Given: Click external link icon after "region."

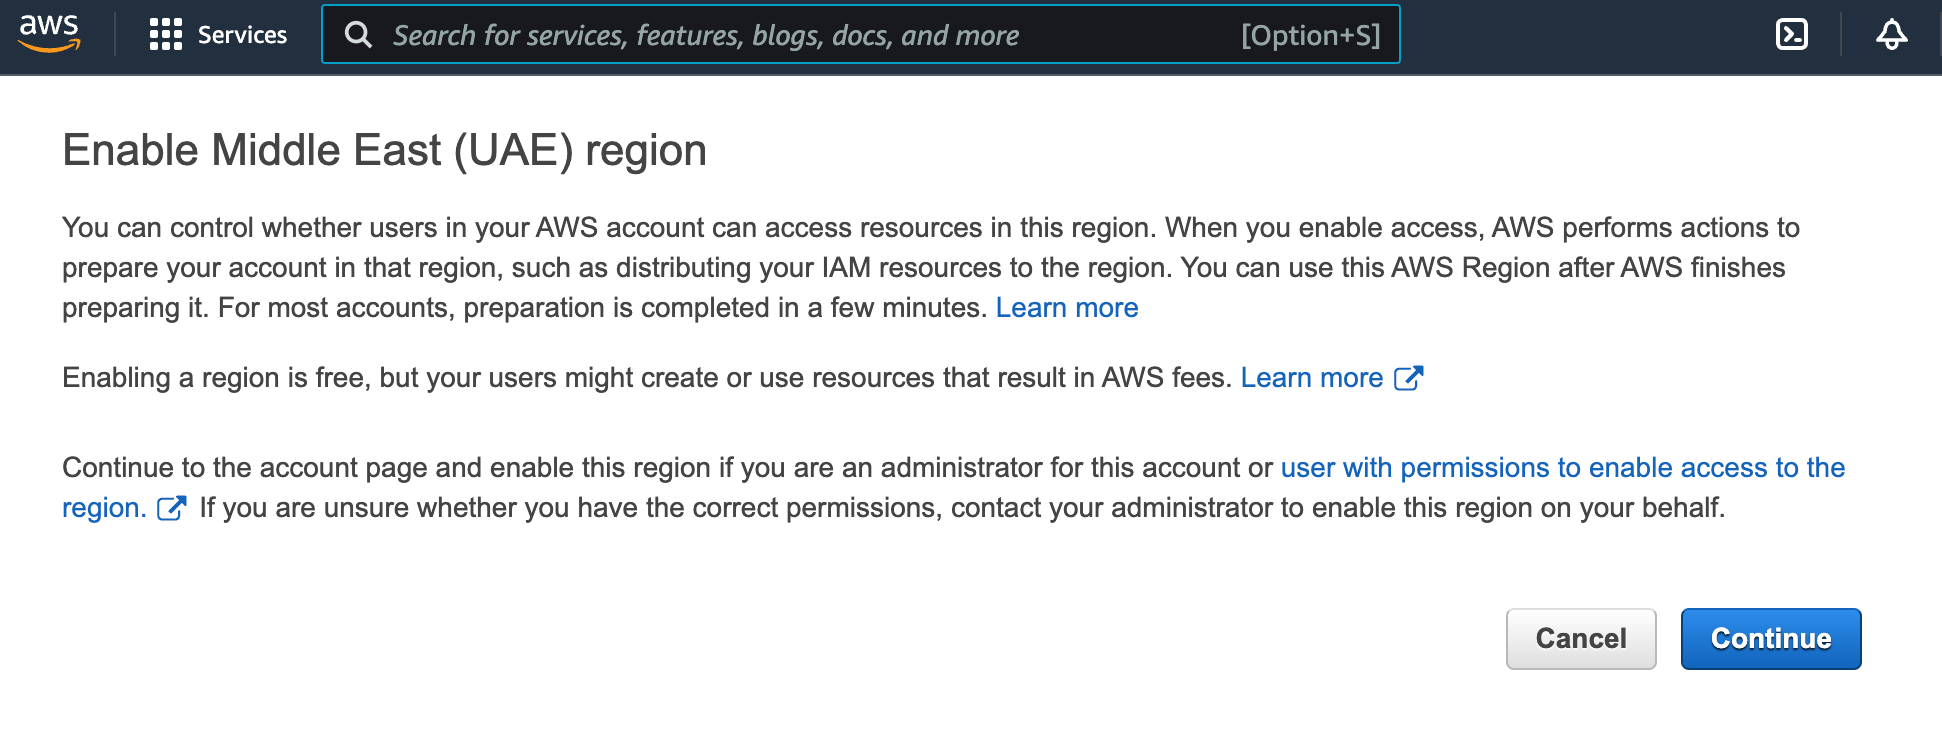Looking at the screenshot, I should pos(171,508).
